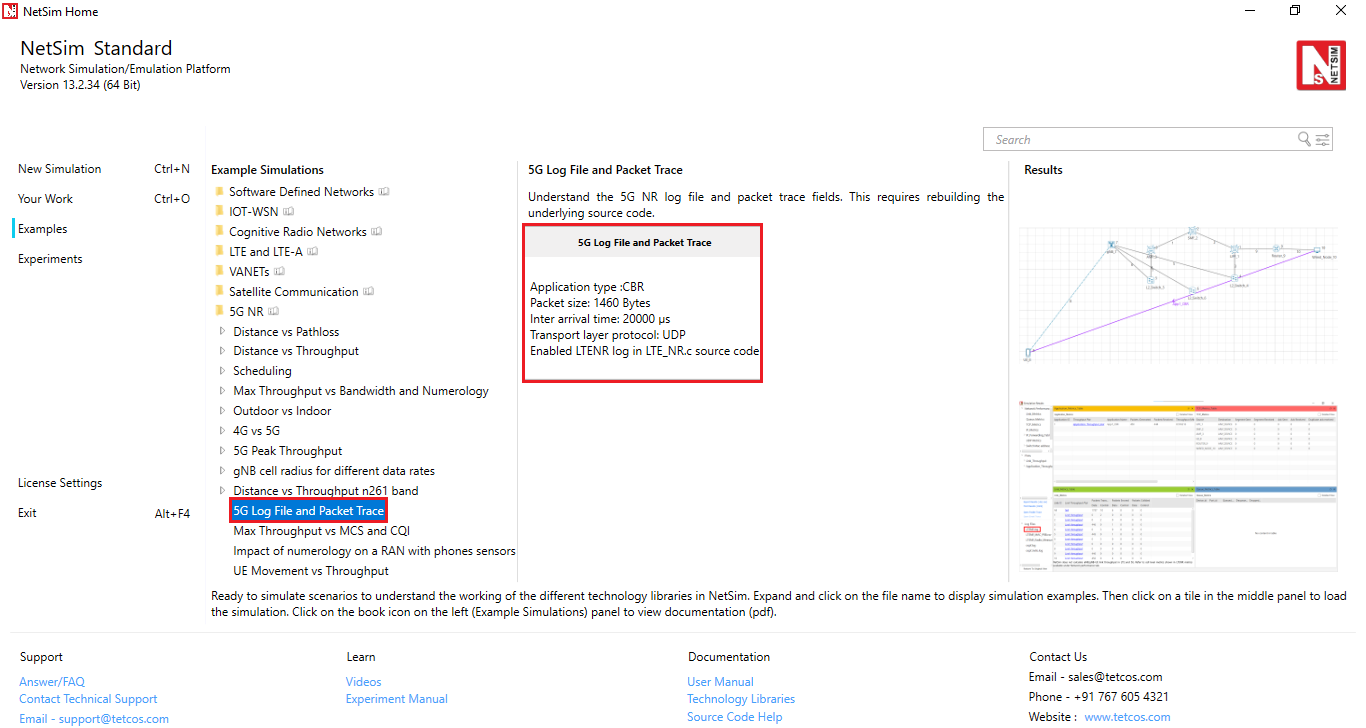Load the 5G Log File and Packet Trace tile
The height and width of the screenshot is (728, 1366).
tap(643, 303)
